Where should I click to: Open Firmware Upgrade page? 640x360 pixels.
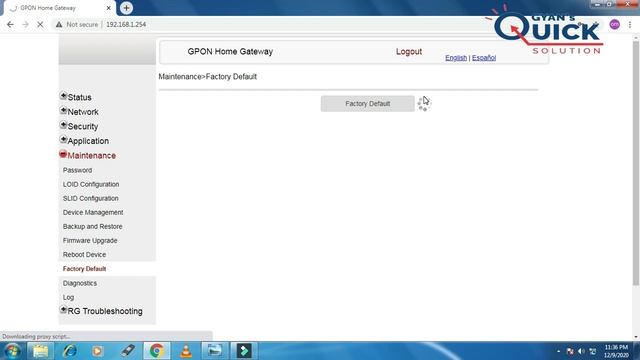[x=90, y=241]
